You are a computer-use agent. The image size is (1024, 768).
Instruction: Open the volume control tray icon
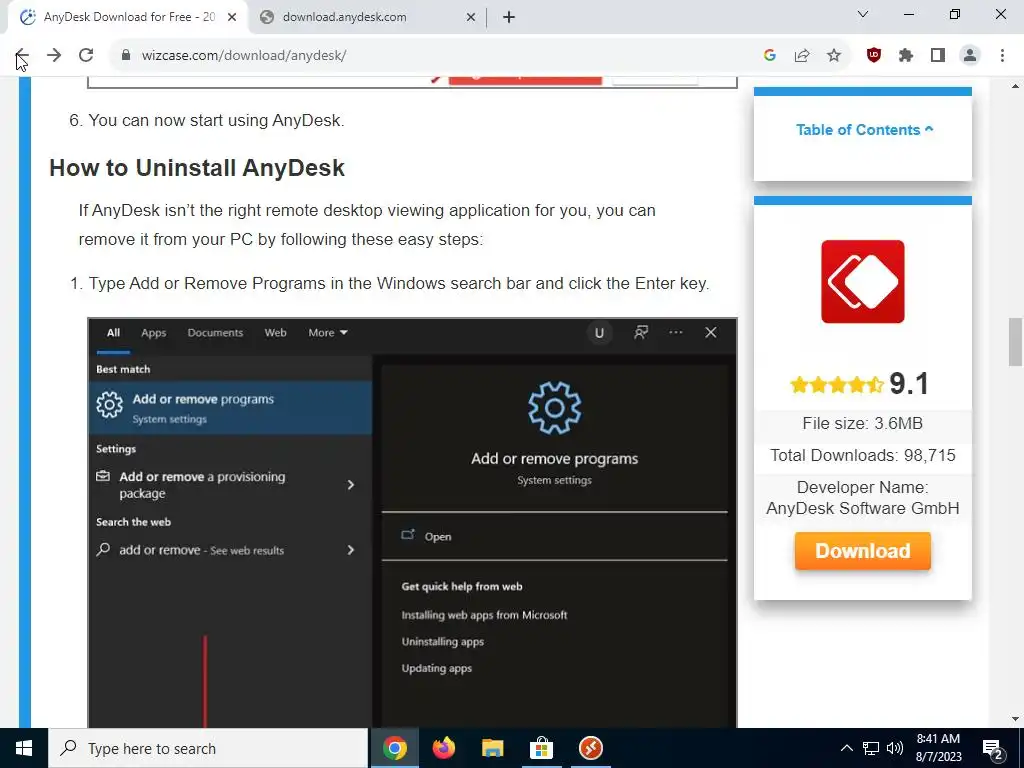[x=895, y=748]
